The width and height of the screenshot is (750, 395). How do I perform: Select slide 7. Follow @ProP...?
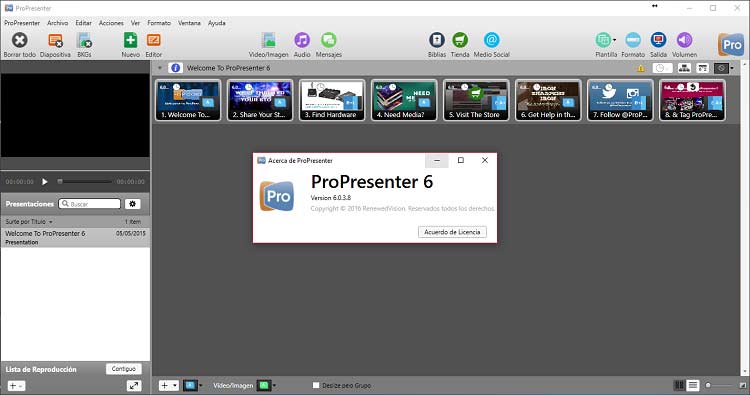point(620,100)
